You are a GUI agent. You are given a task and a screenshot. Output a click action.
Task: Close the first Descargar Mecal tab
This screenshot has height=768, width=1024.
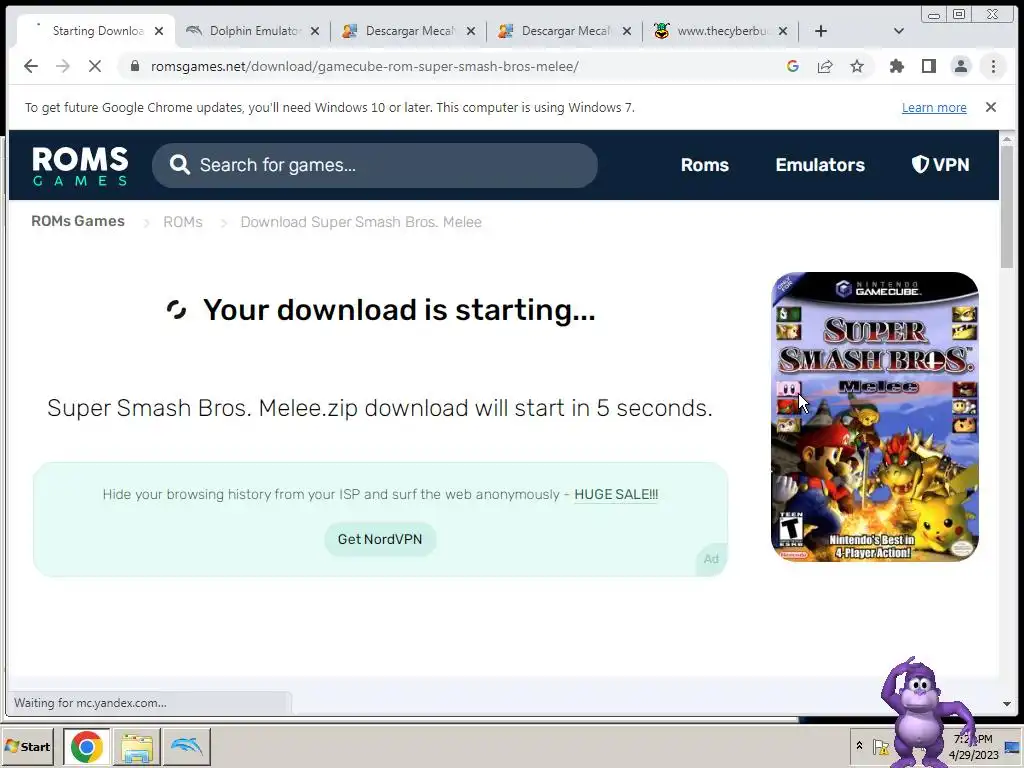click(x=471, y=31)
